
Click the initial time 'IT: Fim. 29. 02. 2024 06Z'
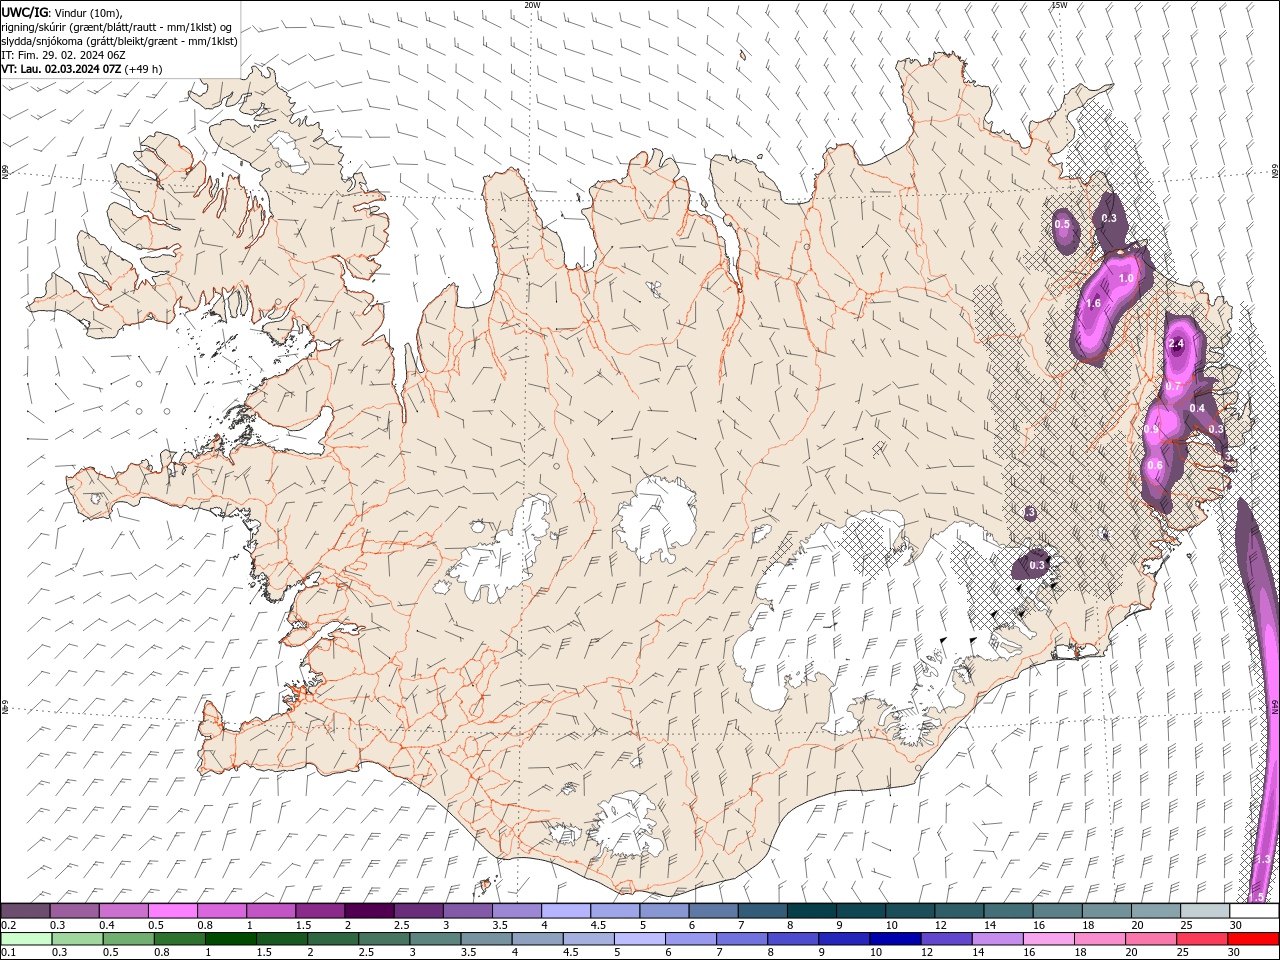tap(63, 55)
